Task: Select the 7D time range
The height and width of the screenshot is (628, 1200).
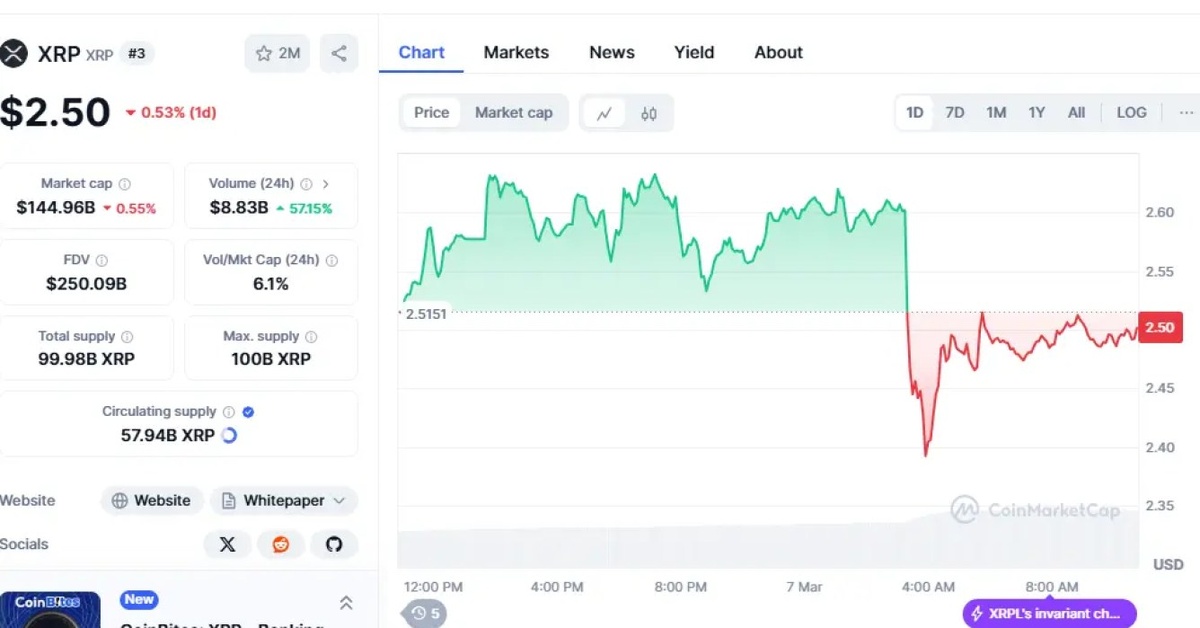Action: 955,112
